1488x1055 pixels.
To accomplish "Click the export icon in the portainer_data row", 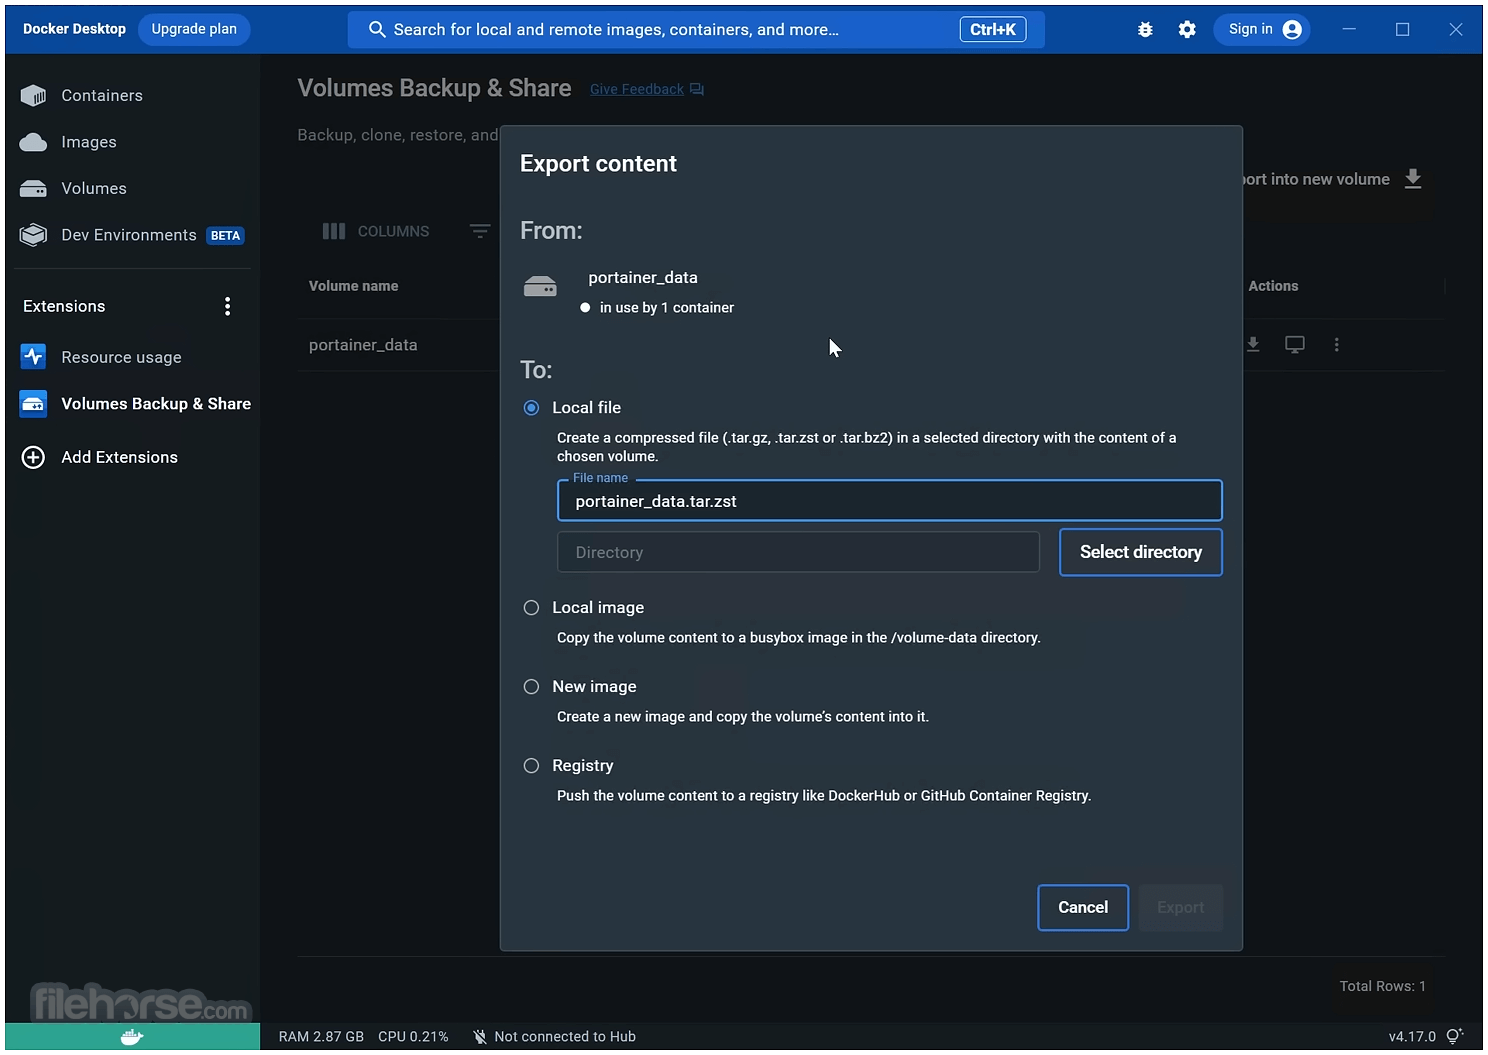I will point(1253,344).
